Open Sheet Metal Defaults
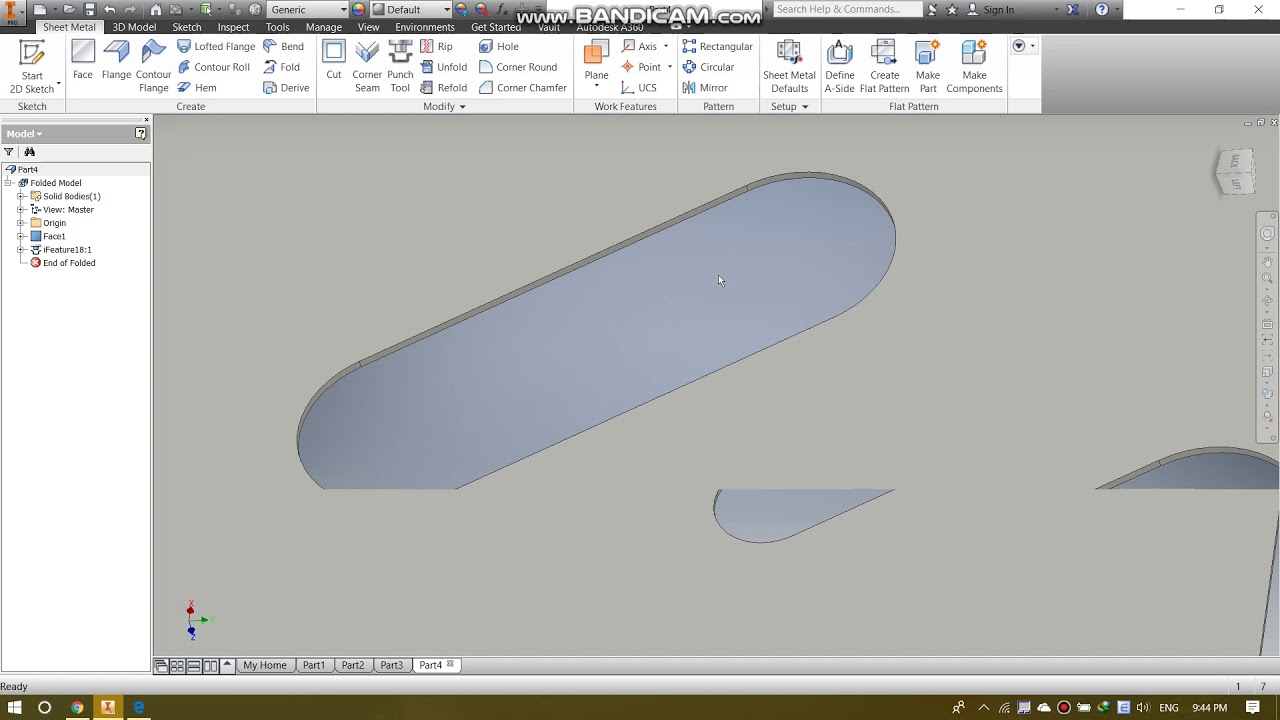The width and height of the screenshot is (1280, 720). tap(789, 67)
